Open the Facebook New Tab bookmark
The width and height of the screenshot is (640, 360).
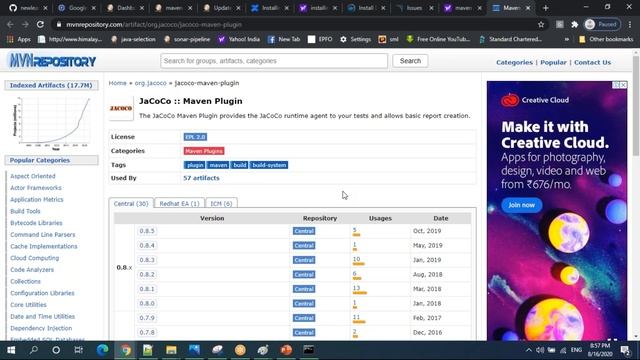point(284,39)
